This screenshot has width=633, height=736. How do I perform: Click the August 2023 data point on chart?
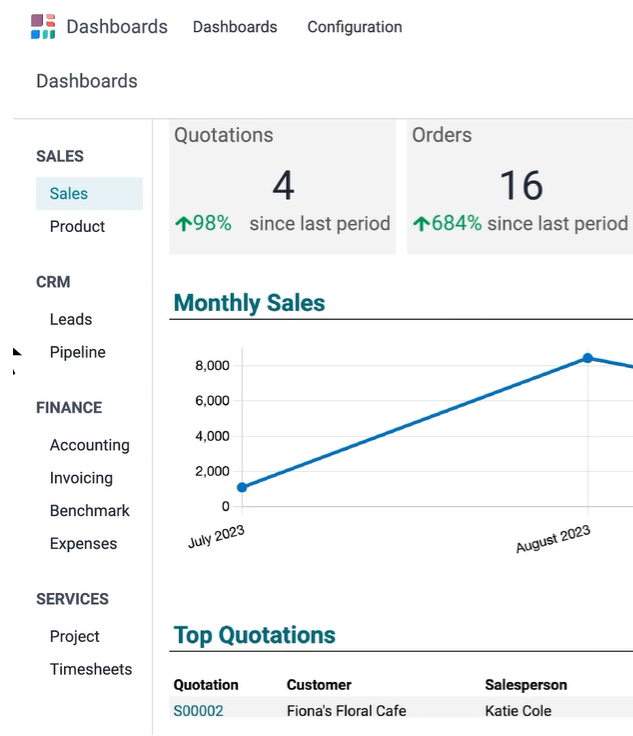588,358
